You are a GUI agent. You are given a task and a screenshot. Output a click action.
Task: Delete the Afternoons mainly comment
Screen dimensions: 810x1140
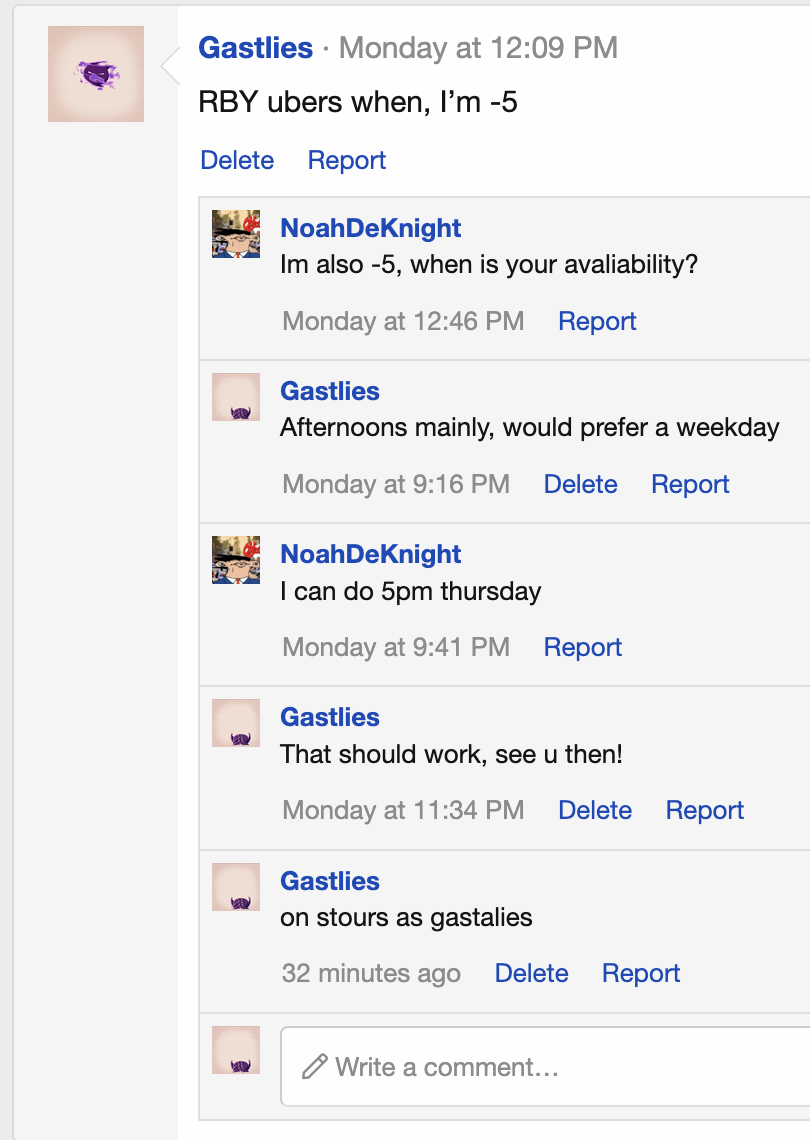580,483
